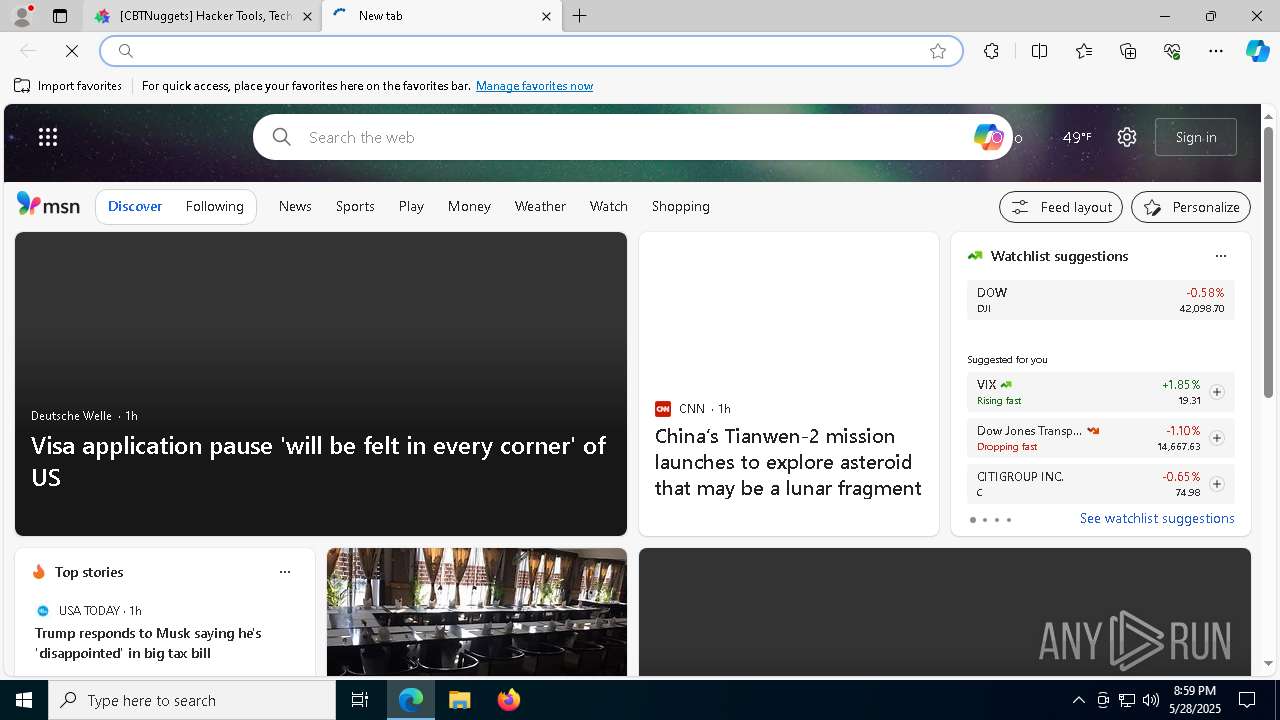The width and height of the screenshot is (1280, 720).
Task: Open the Windows Start menu
Action: (24, 700)
